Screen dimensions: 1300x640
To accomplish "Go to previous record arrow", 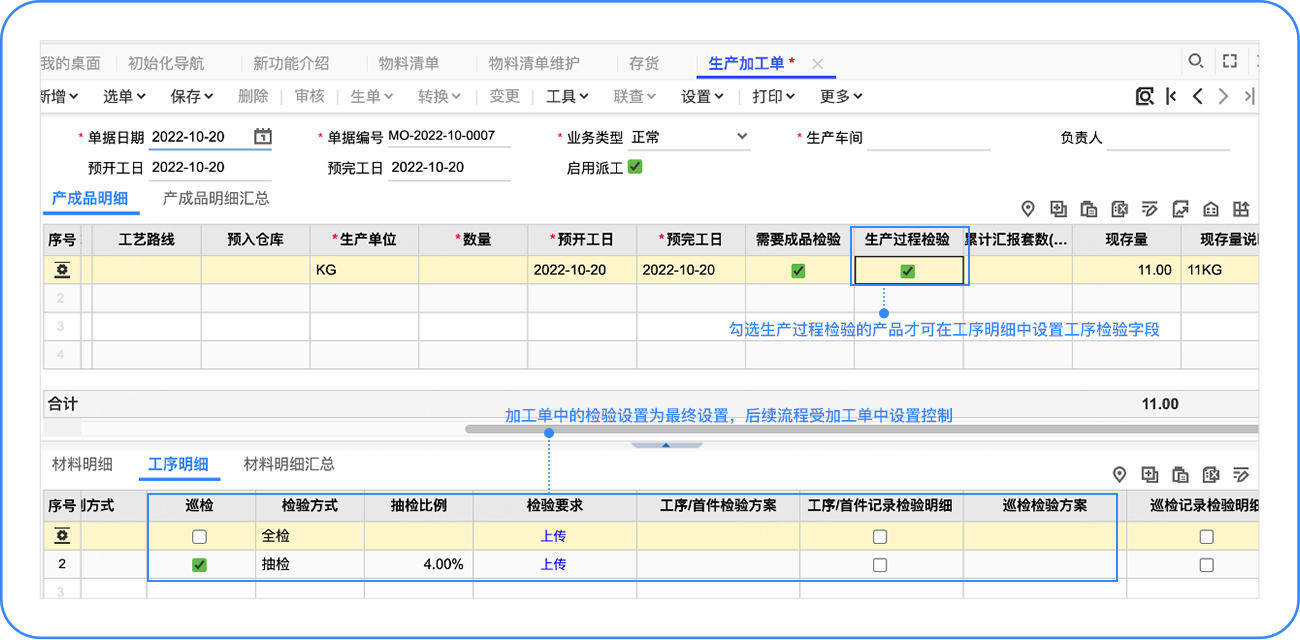I will point(1197,96).
